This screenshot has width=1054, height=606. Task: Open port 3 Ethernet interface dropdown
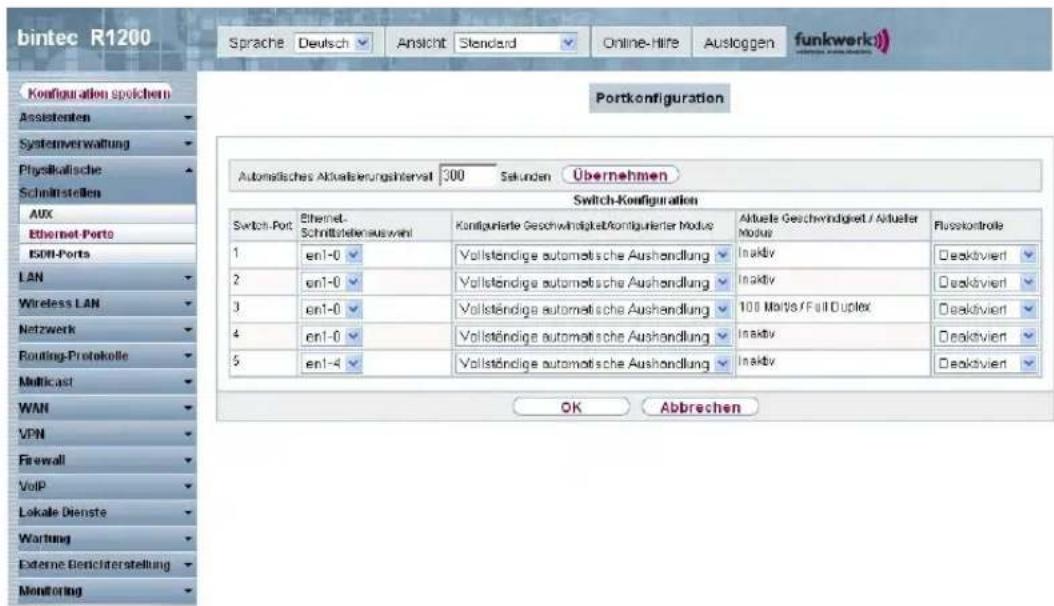pyautogui.click(x=332, y=309)
